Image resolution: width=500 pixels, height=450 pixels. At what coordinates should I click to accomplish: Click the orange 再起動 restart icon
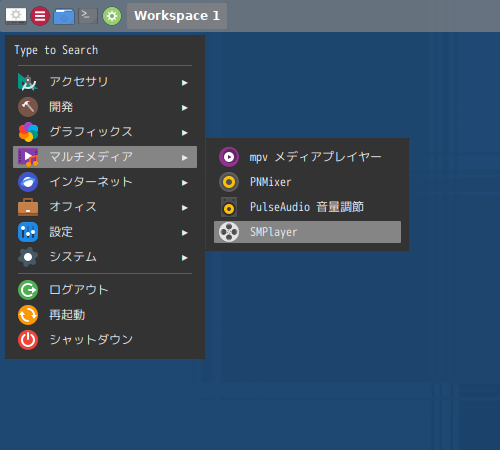[x=28, y=315]
